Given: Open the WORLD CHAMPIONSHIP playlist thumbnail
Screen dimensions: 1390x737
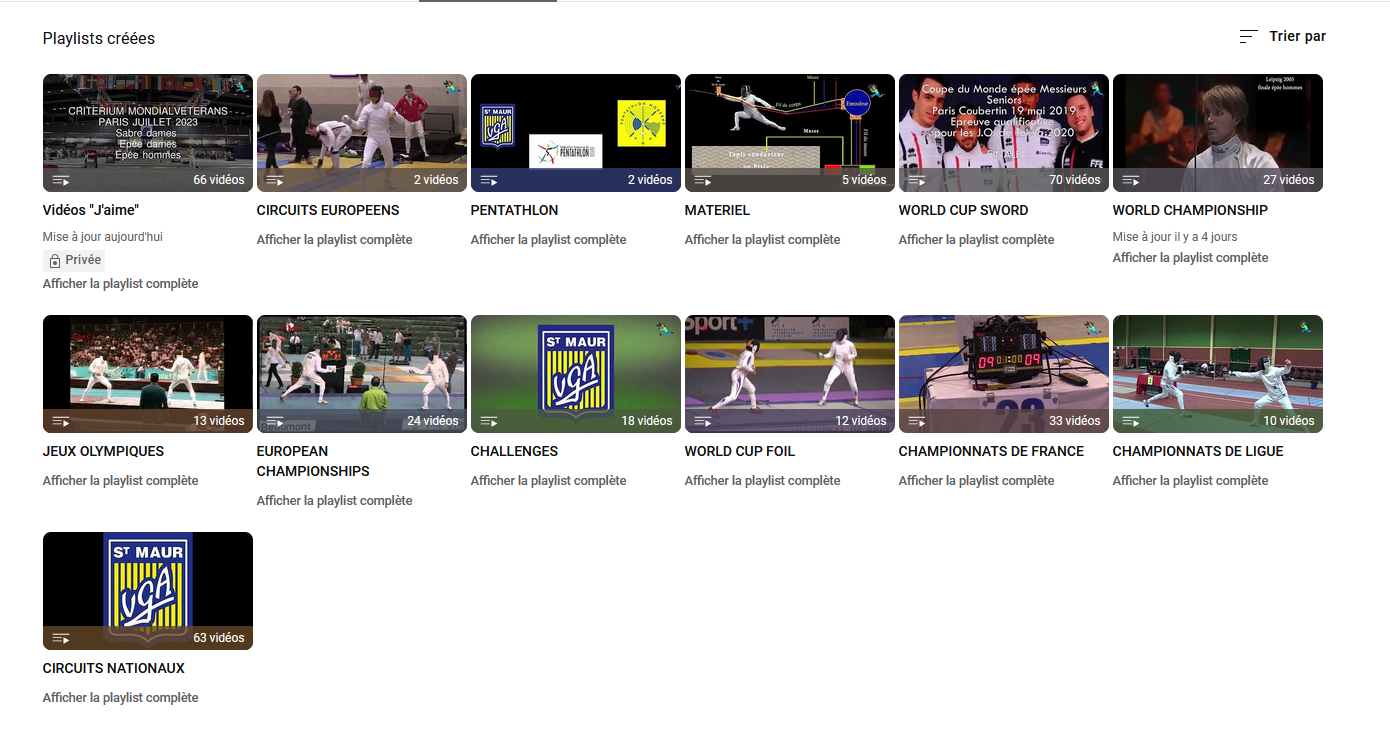Looking at the screenshot, I should (x=1218, y=133).
